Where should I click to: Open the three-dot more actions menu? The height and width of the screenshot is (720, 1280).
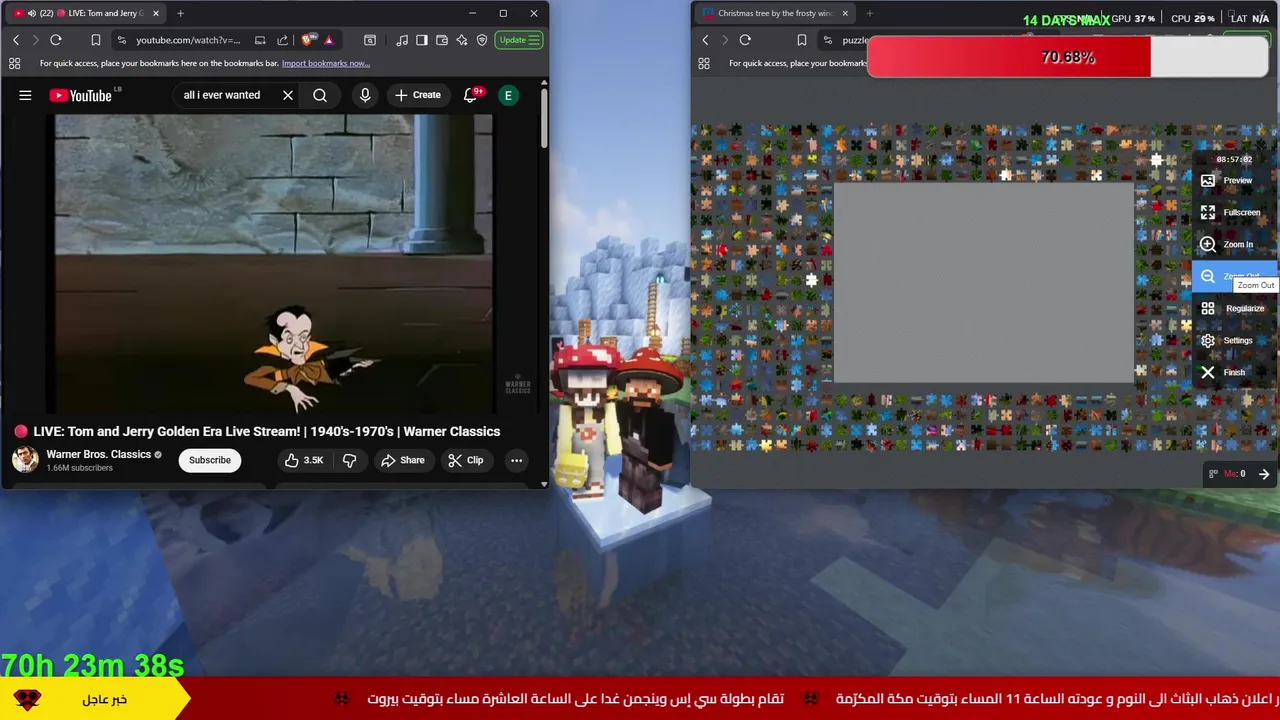[516, 460]
